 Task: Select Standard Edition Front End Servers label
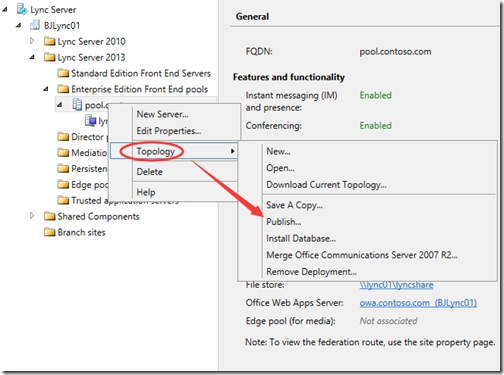click(x=141, y=73)
